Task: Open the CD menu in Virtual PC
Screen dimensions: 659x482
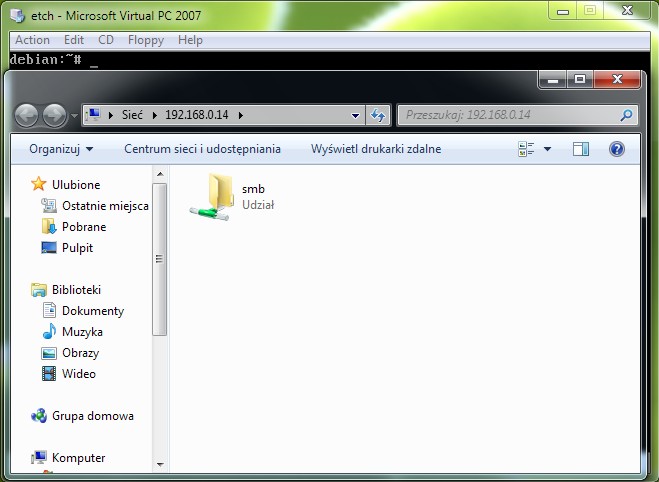Action: tap(106, 40)
